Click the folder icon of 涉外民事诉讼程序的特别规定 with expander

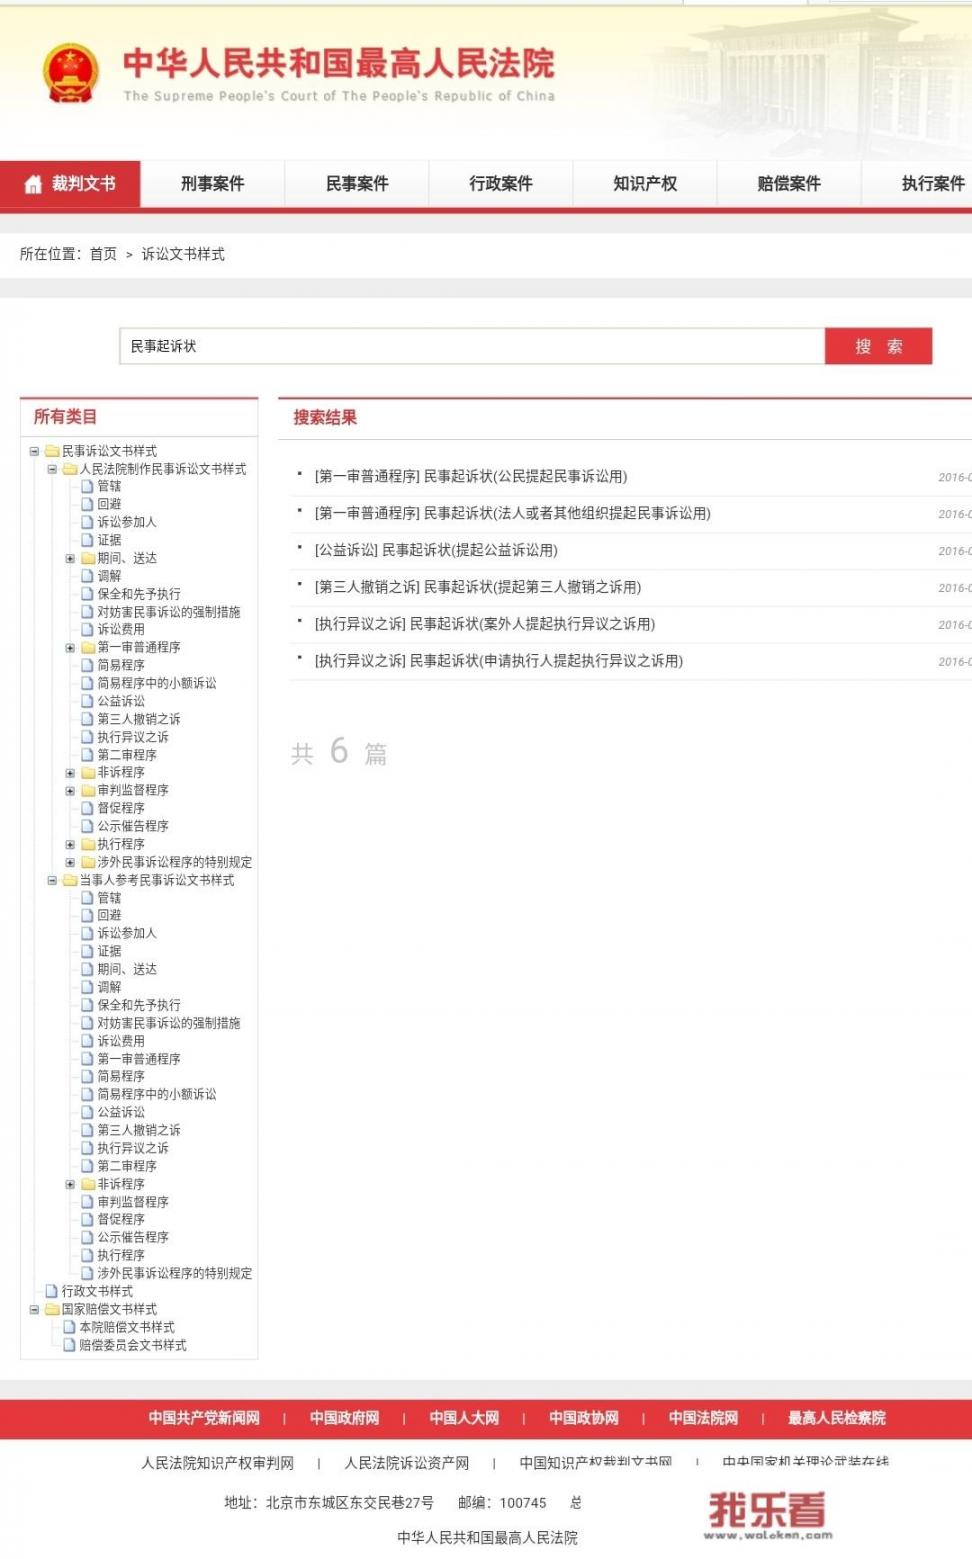(x=88, y=862)
